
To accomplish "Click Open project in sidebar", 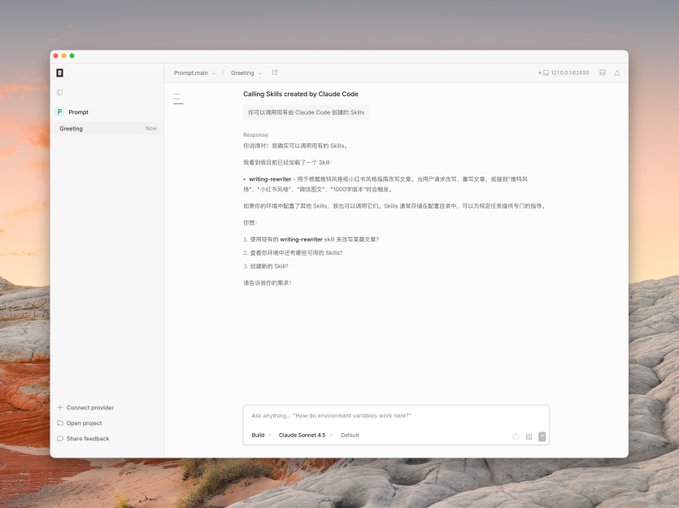I will point(84,423).
